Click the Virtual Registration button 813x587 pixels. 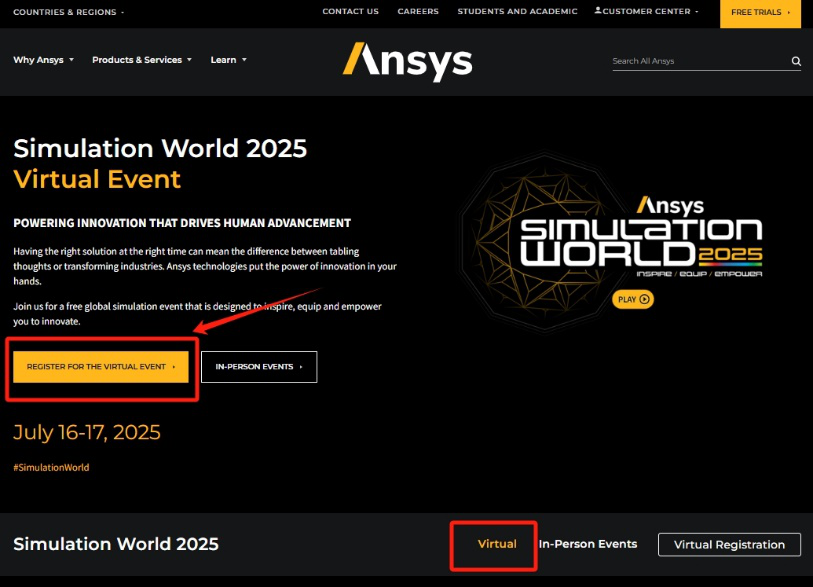729,544
